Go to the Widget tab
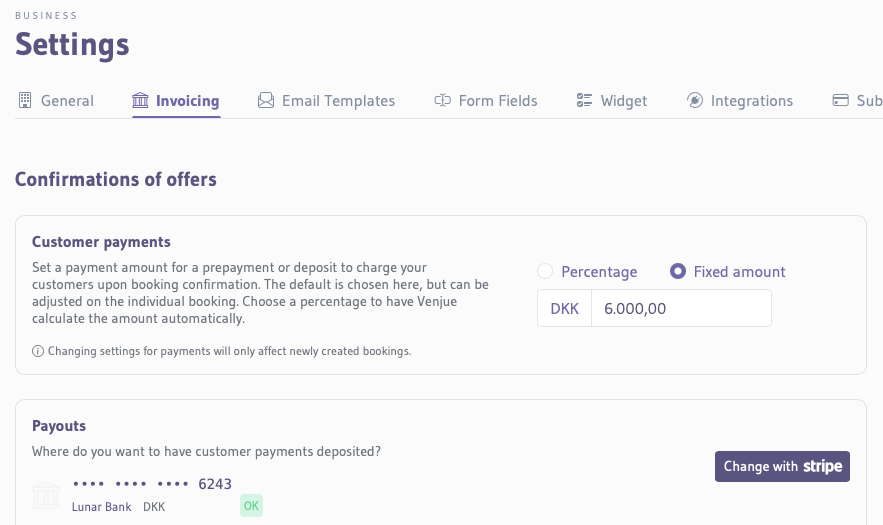This screenshot has width=883, height=525. [624, 100]
